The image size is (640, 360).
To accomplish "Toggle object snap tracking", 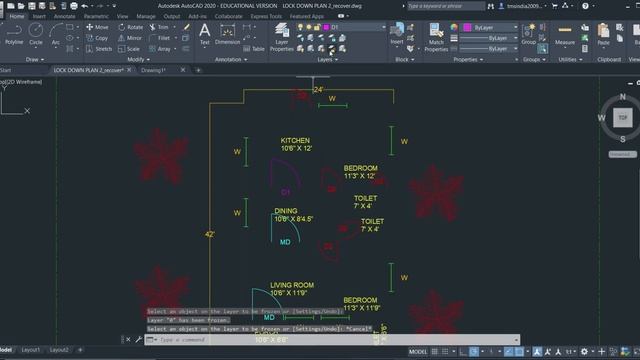I will [508, 351].
